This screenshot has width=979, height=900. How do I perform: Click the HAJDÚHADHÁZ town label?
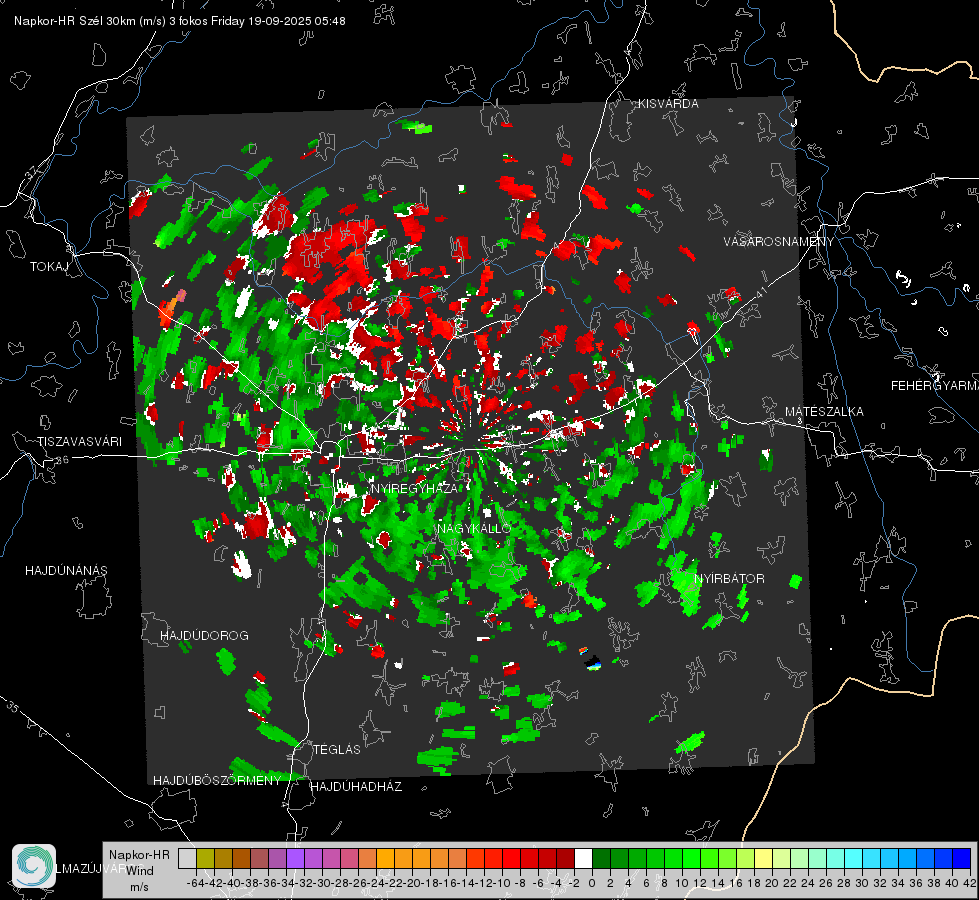(x=356, y=787)
